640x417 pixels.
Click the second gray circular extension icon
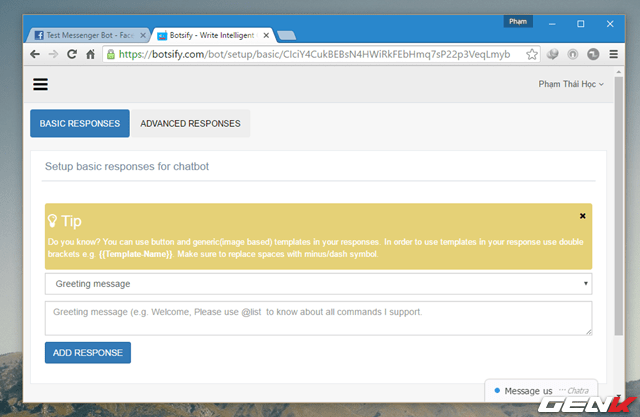[573, 54]
